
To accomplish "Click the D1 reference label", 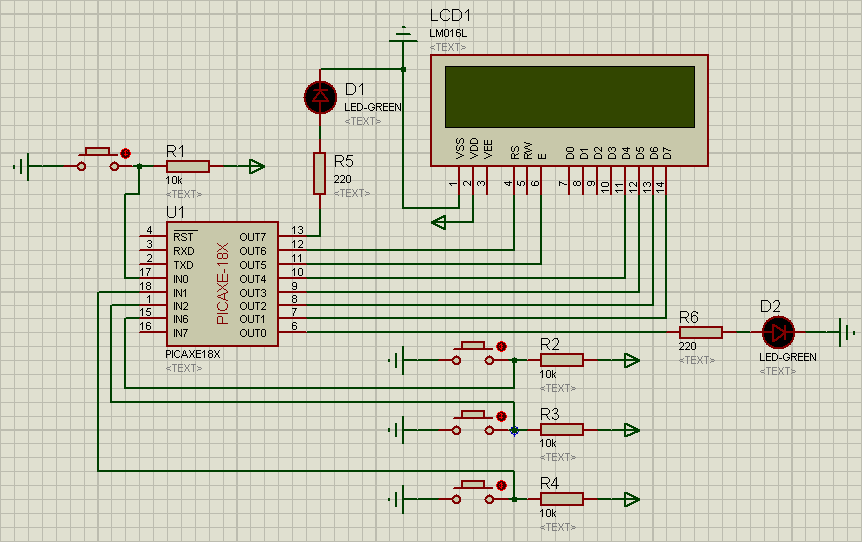I will (355, 89).
